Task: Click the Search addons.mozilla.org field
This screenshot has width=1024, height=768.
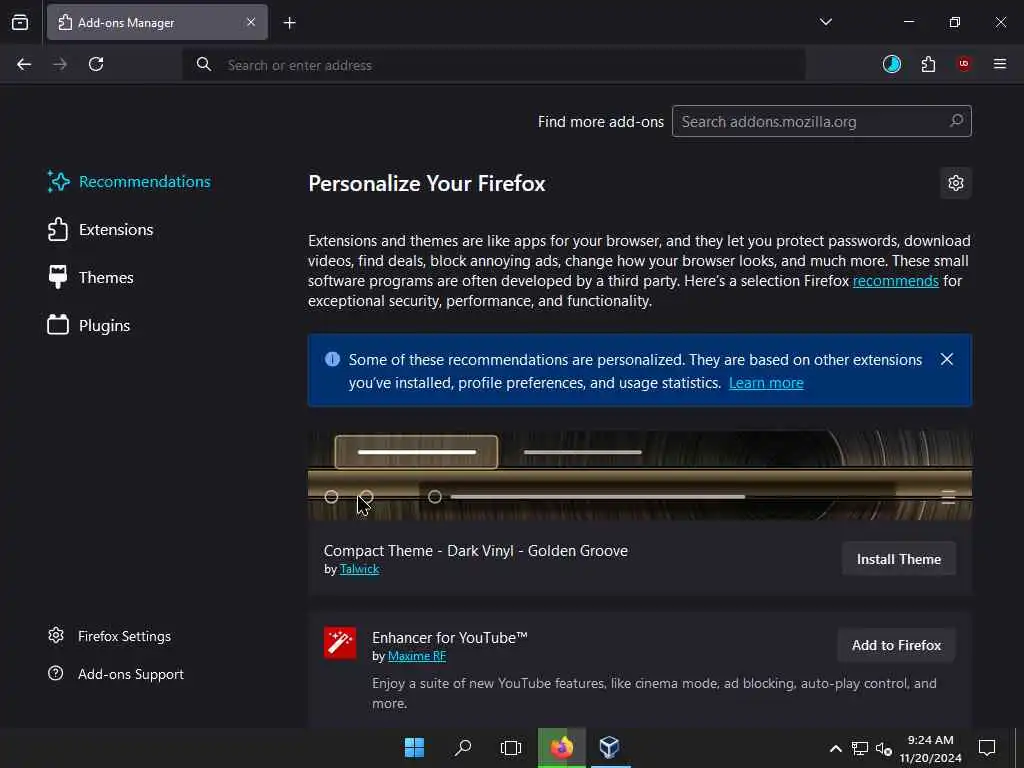Action: coord(822,121)
